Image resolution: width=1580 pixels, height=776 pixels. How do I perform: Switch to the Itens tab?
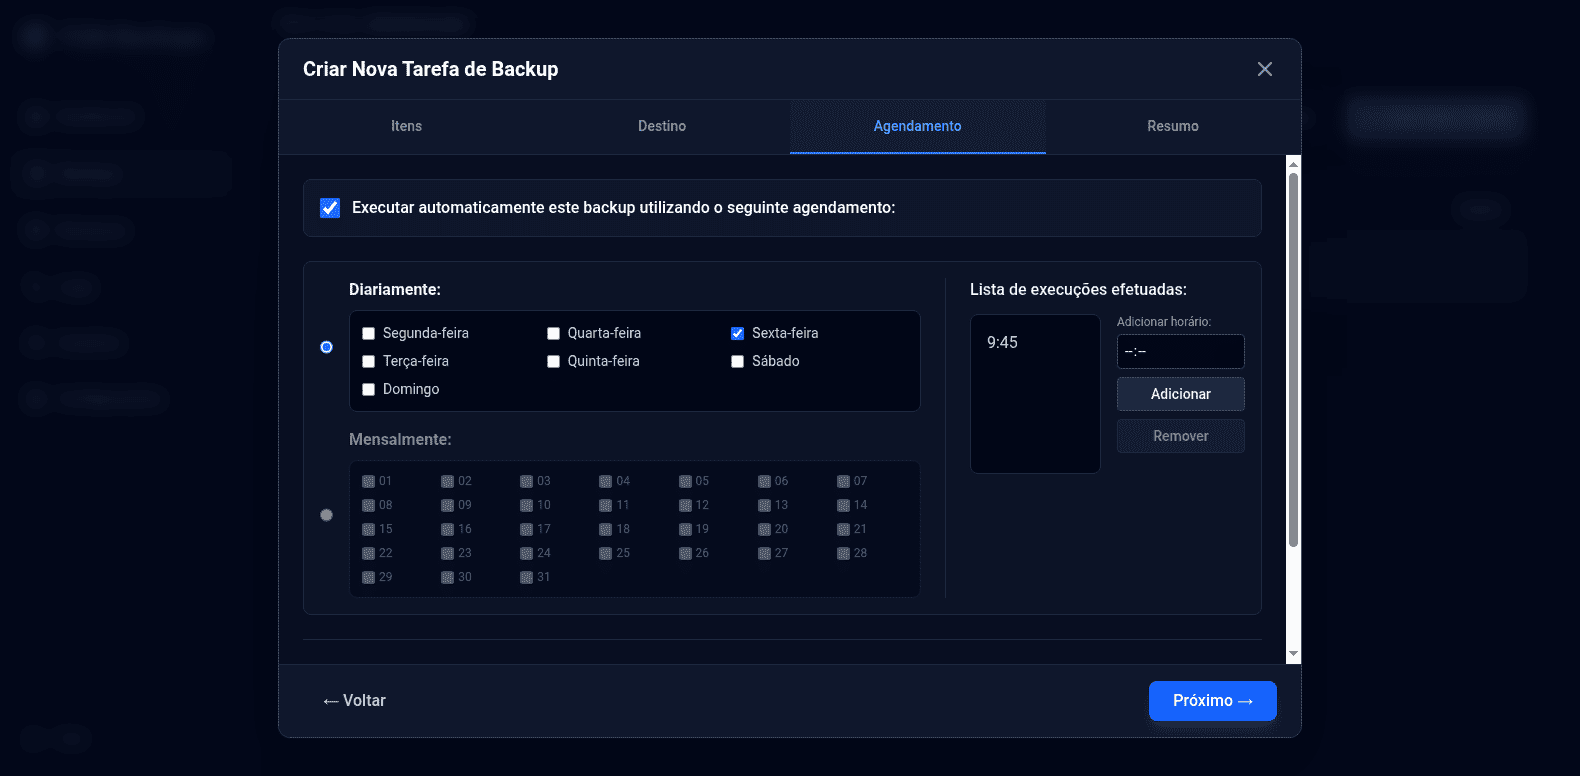(406, 126)
